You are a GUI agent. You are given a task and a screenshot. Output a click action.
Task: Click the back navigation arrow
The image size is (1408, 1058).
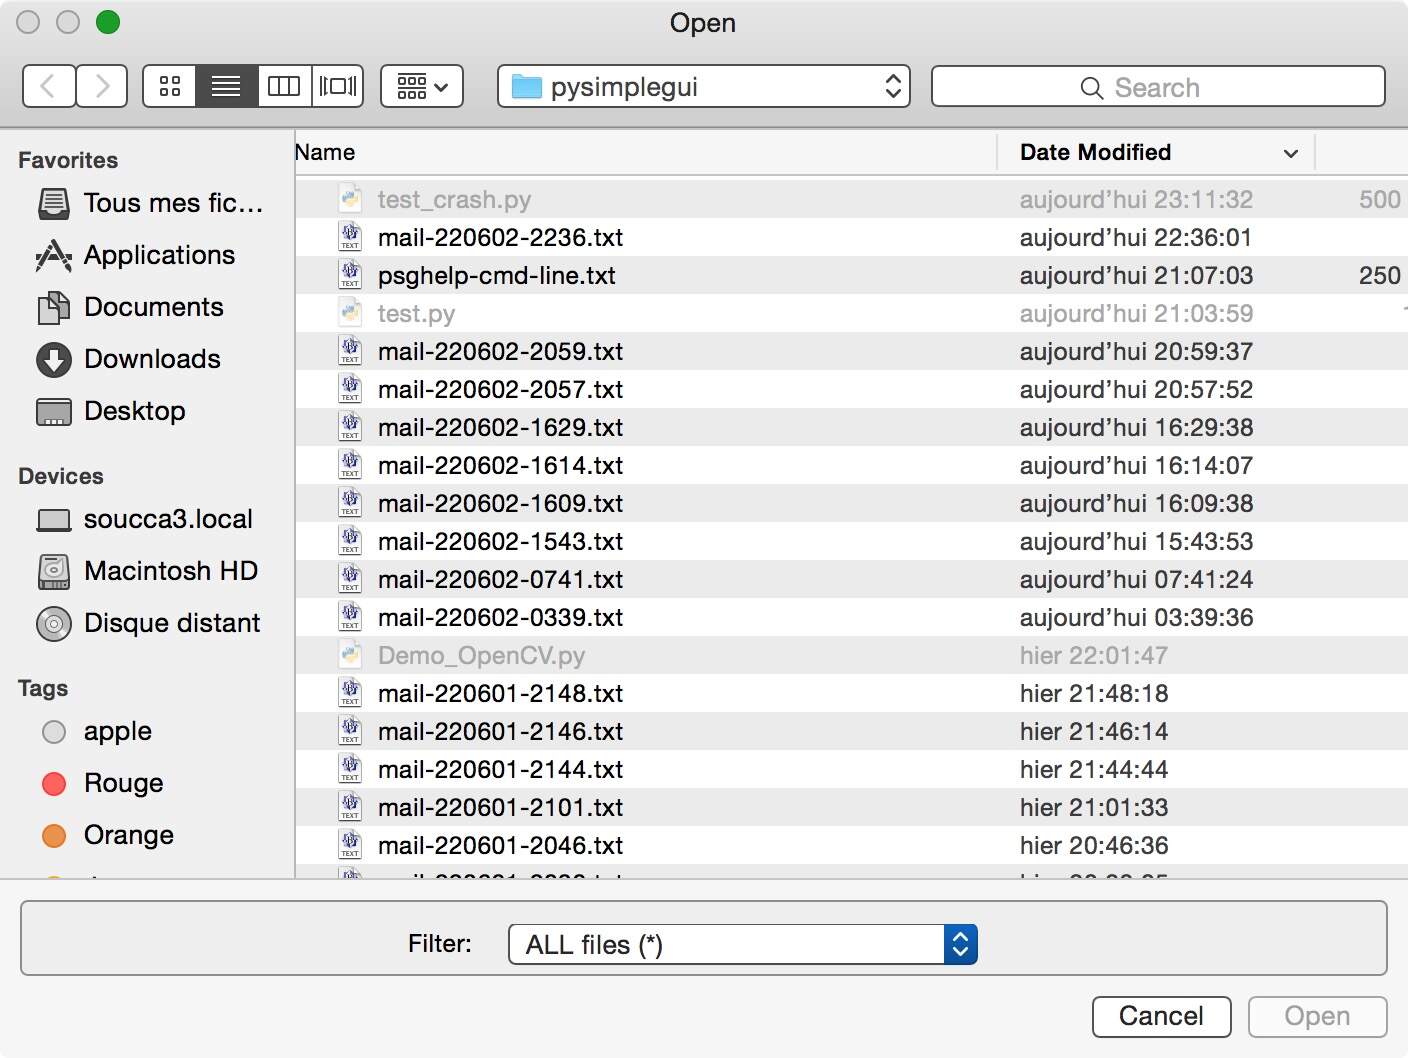(48, 86)
